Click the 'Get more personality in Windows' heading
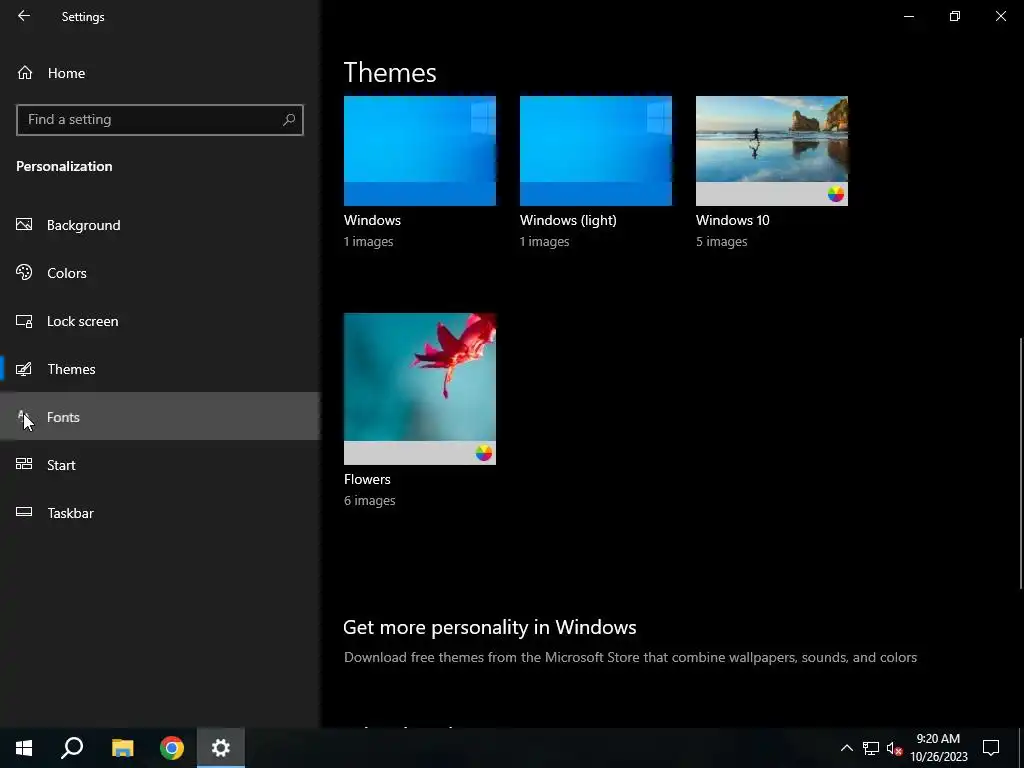The width and height of the screenshot is (1024, 768). click(x=490, y=627)
